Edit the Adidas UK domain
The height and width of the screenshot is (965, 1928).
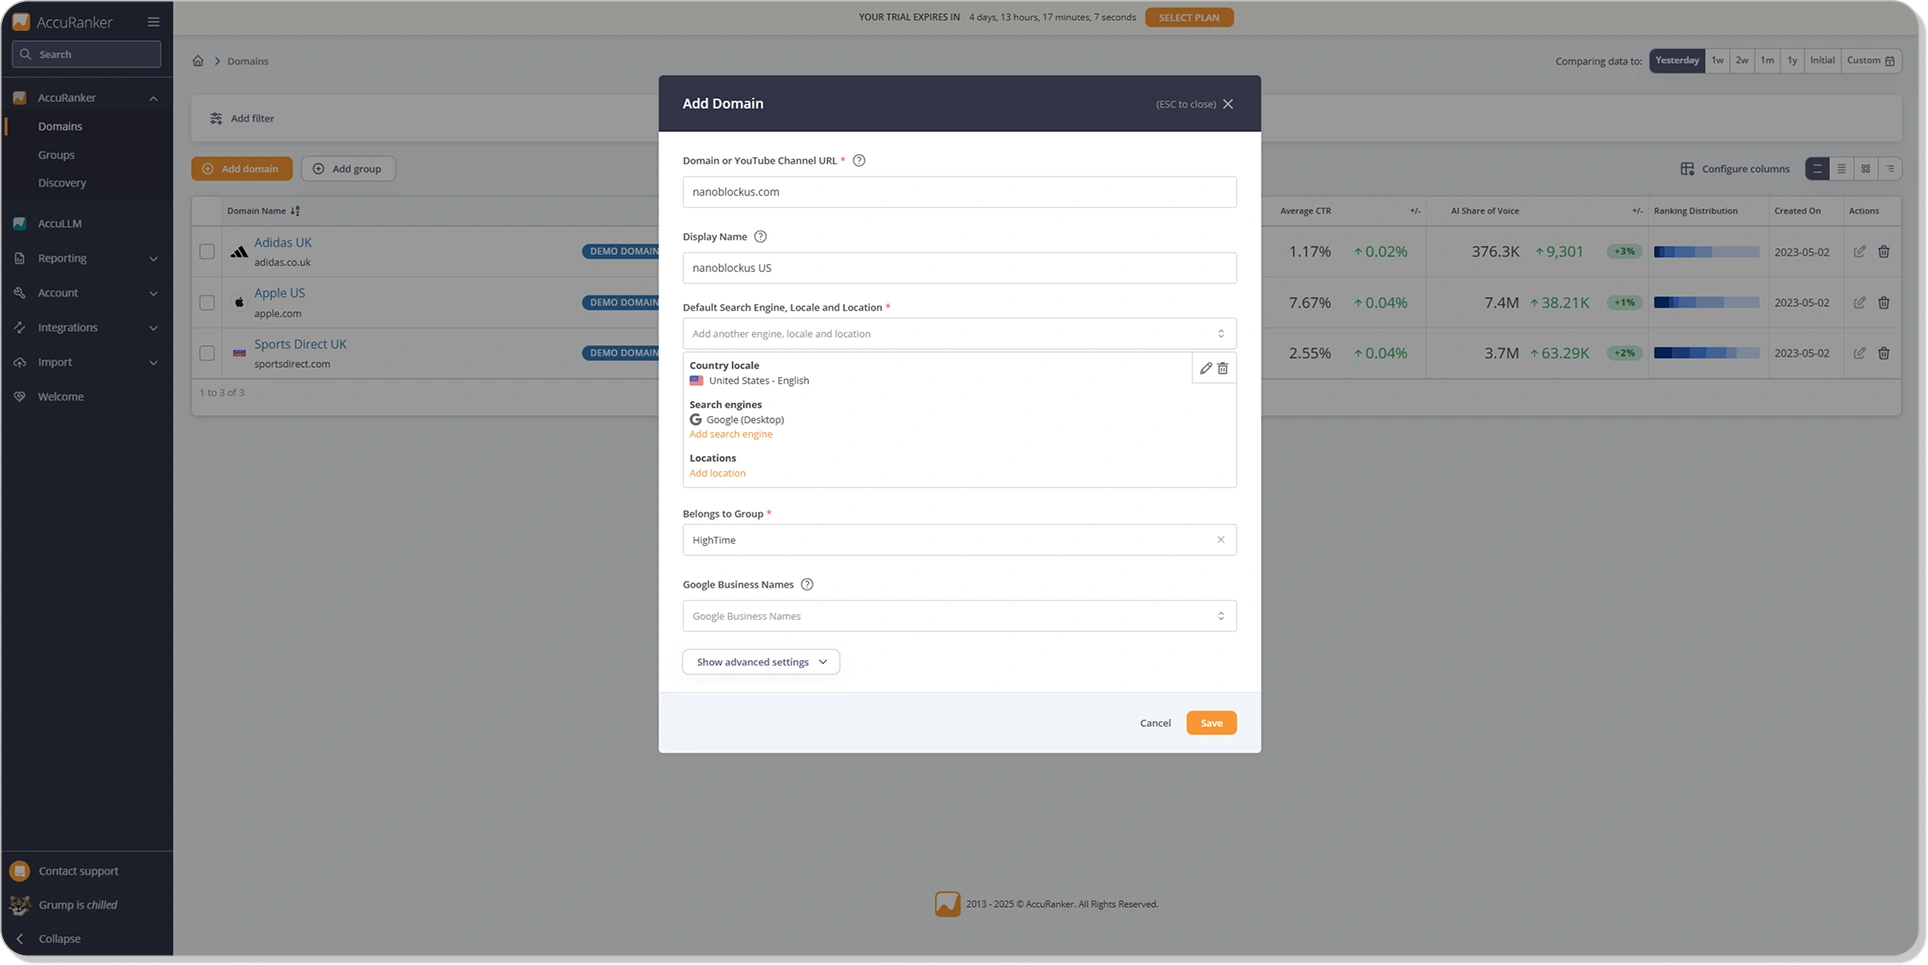click(x=1860, y=252)
